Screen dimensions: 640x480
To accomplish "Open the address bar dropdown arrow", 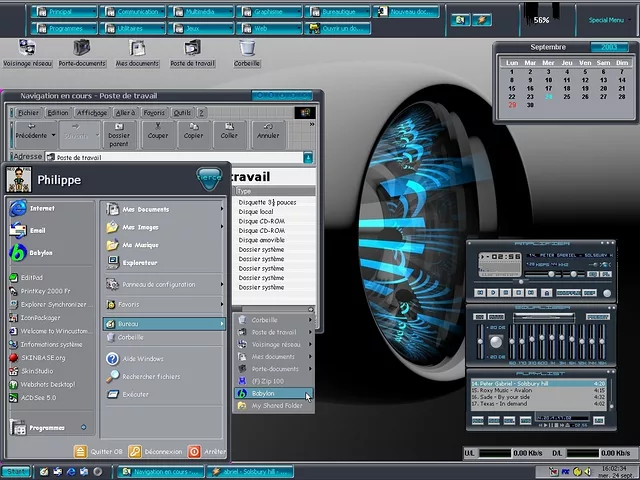I will click(308, 157).
